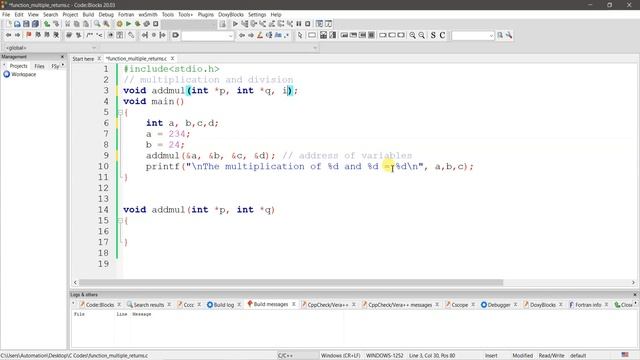Image resolution: width=640 pixels, height=360 pixels.
Task: Open the build target dropdown
Action: pyautogui.click(x=189, y=24)
